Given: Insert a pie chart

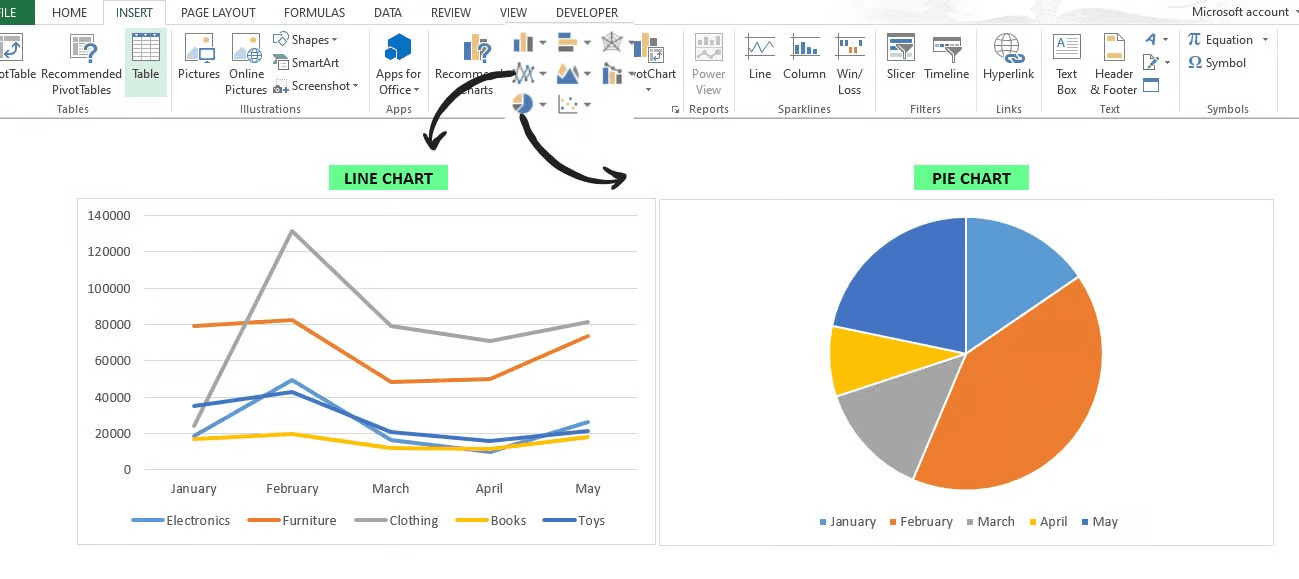Looking at the screenshot, I should click(521, 103).
